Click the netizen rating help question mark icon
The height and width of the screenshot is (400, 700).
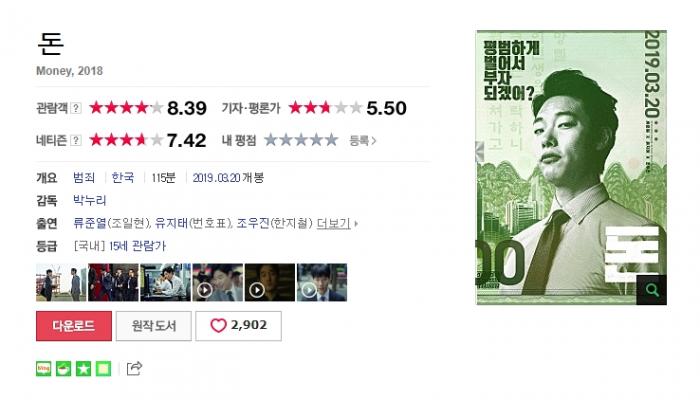pyautogui.click(x=76, y=140)
